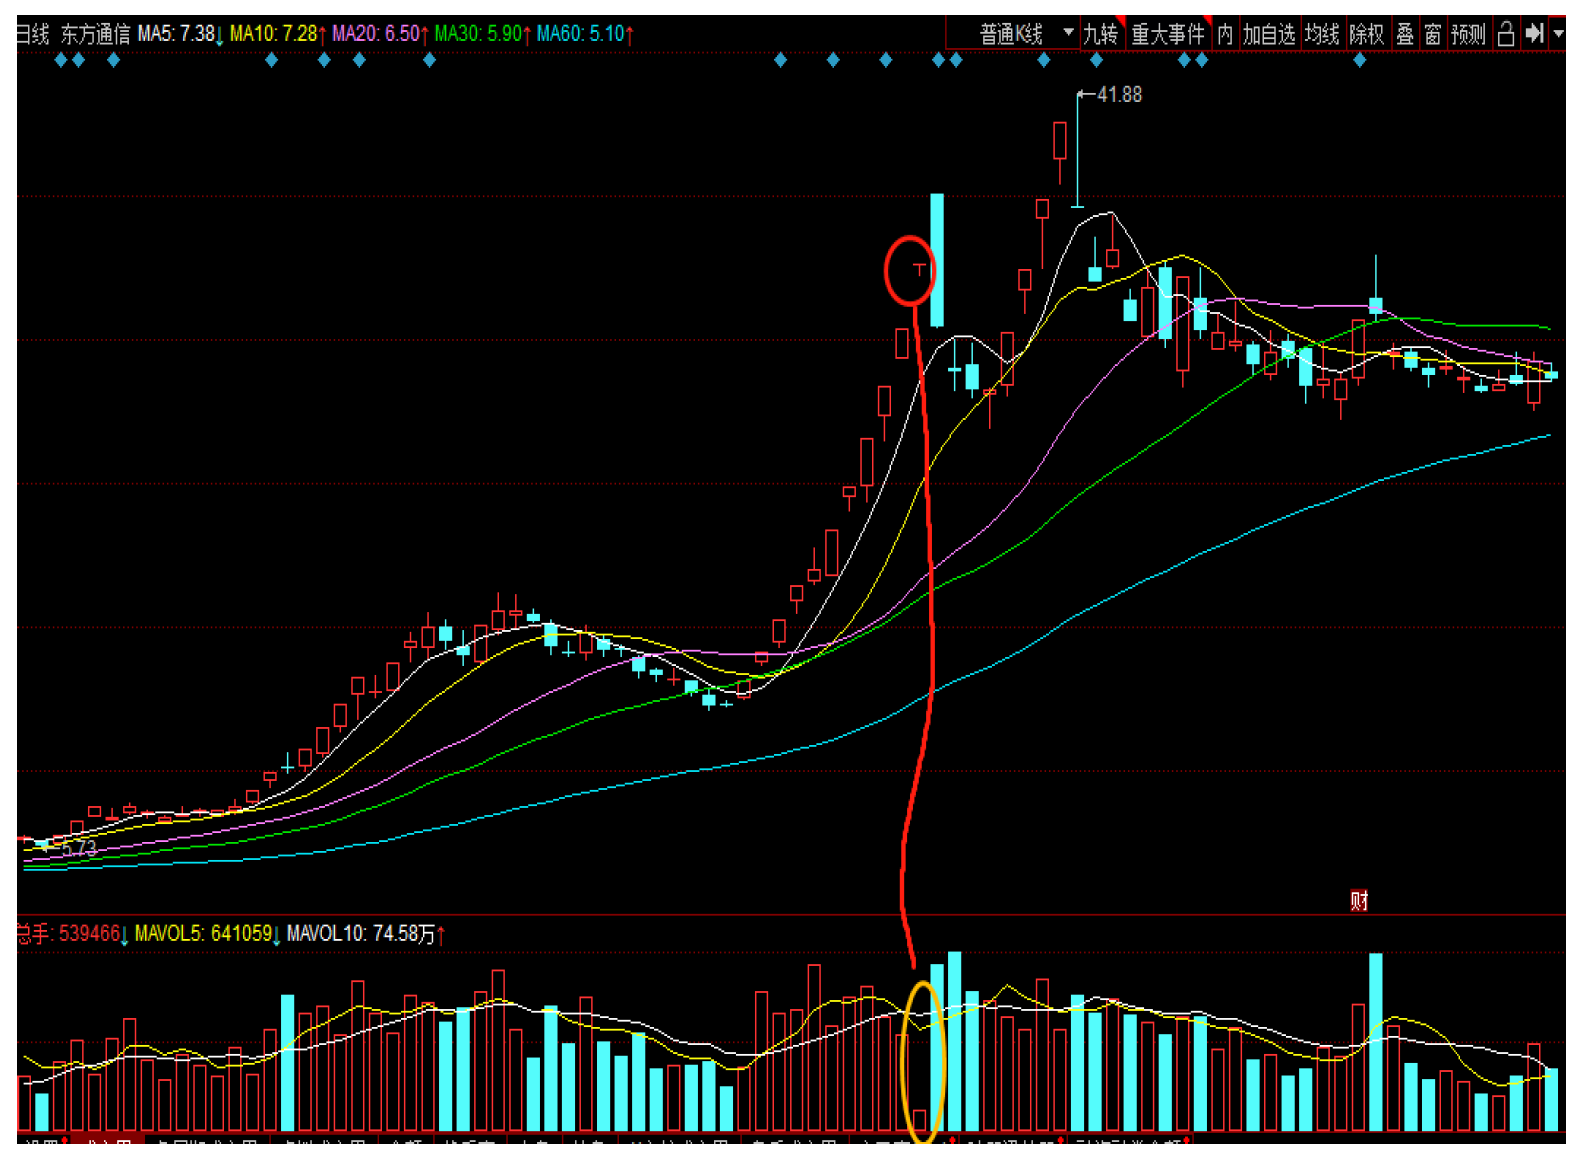The image size is (1585, 1167).
Task: Click the 日线 period label
Action: click(32, 34)
